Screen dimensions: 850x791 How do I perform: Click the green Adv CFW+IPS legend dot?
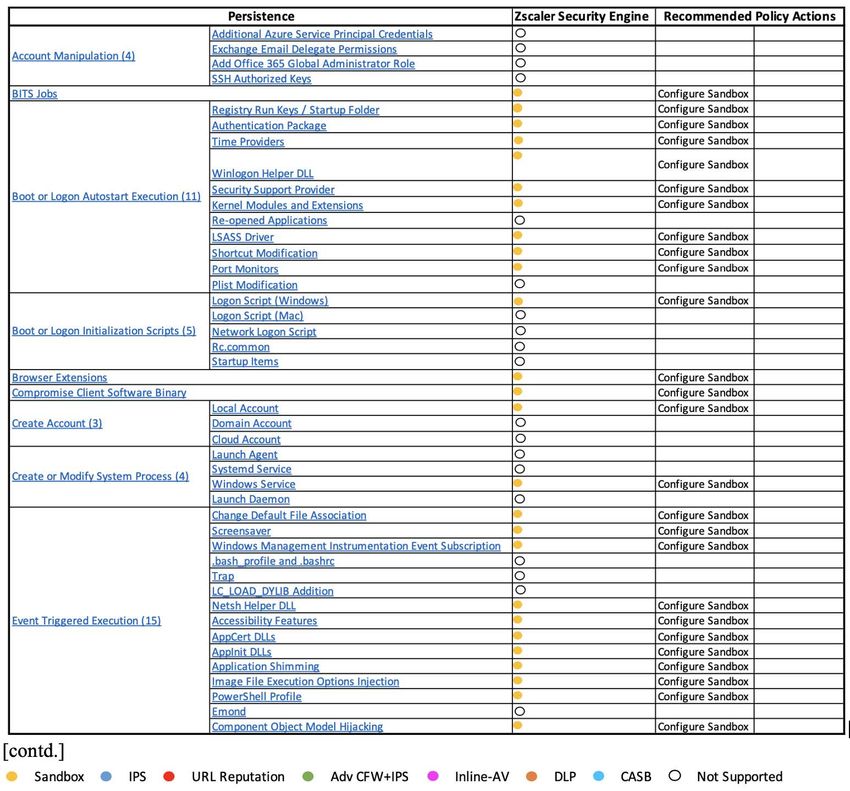coord(308,776)
